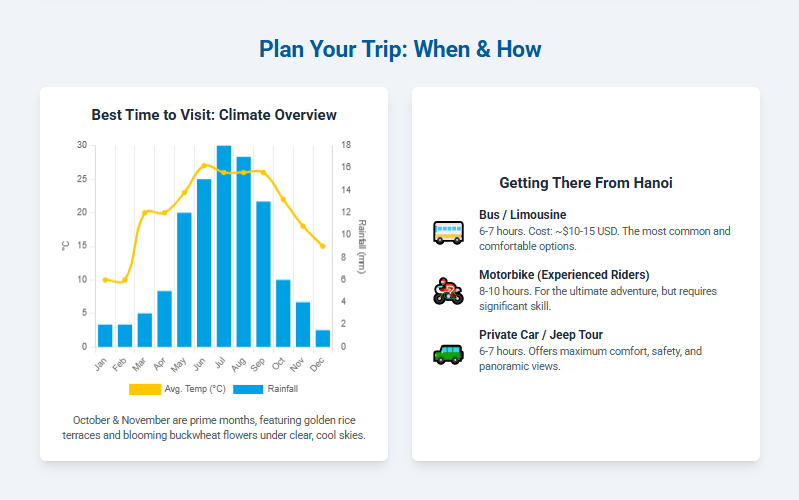Toggle Avg. Temp legend yellow swatch
This screenshot has width=799, height=500.
tap(145, 389)
